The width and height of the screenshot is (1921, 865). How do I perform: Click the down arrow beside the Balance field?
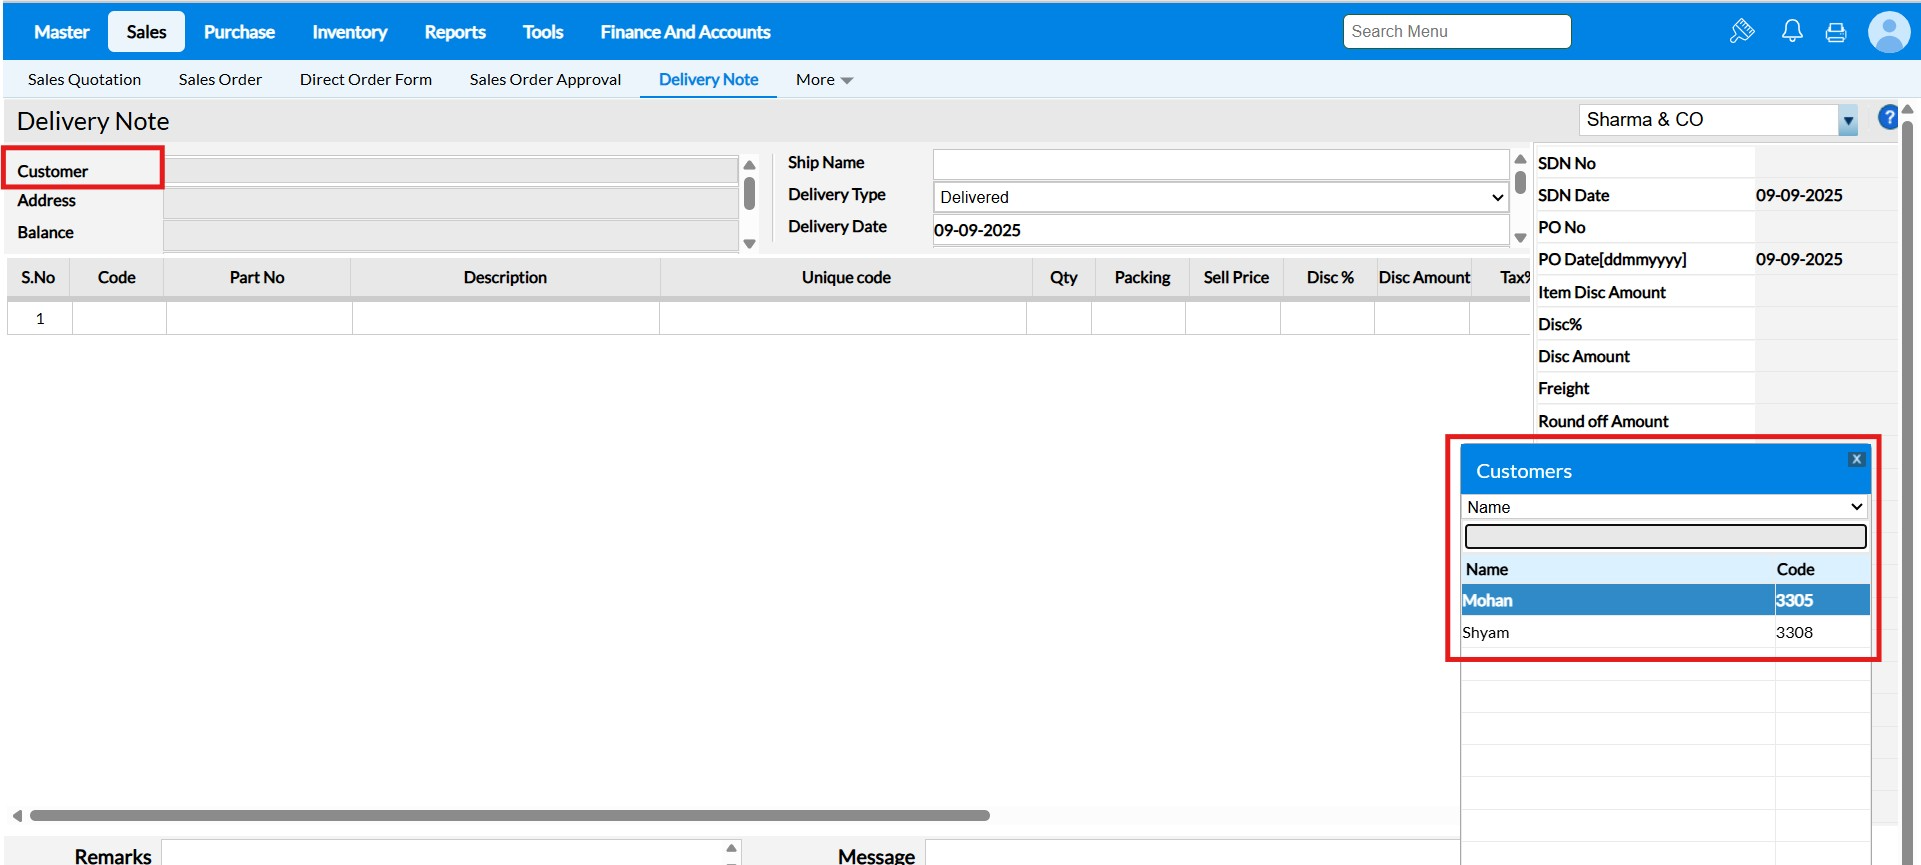[x=749, y=244]
